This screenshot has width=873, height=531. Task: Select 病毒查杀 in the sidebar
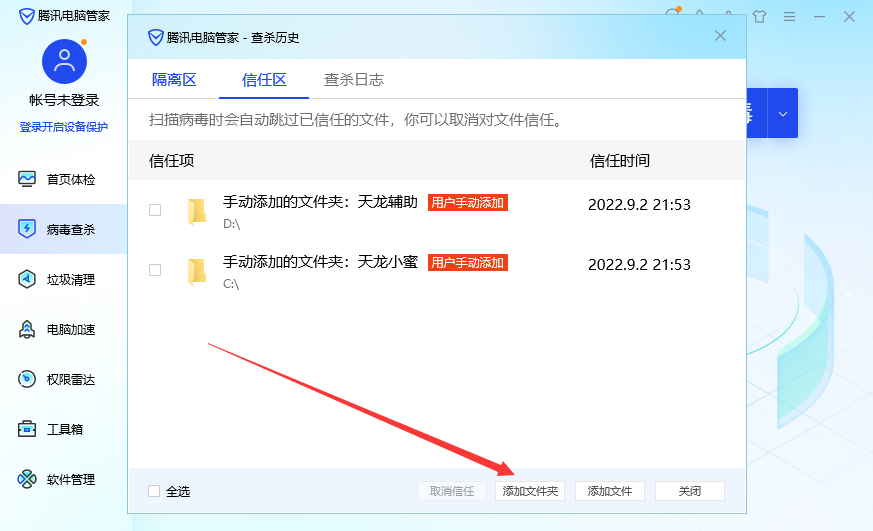tap(63, 229)
